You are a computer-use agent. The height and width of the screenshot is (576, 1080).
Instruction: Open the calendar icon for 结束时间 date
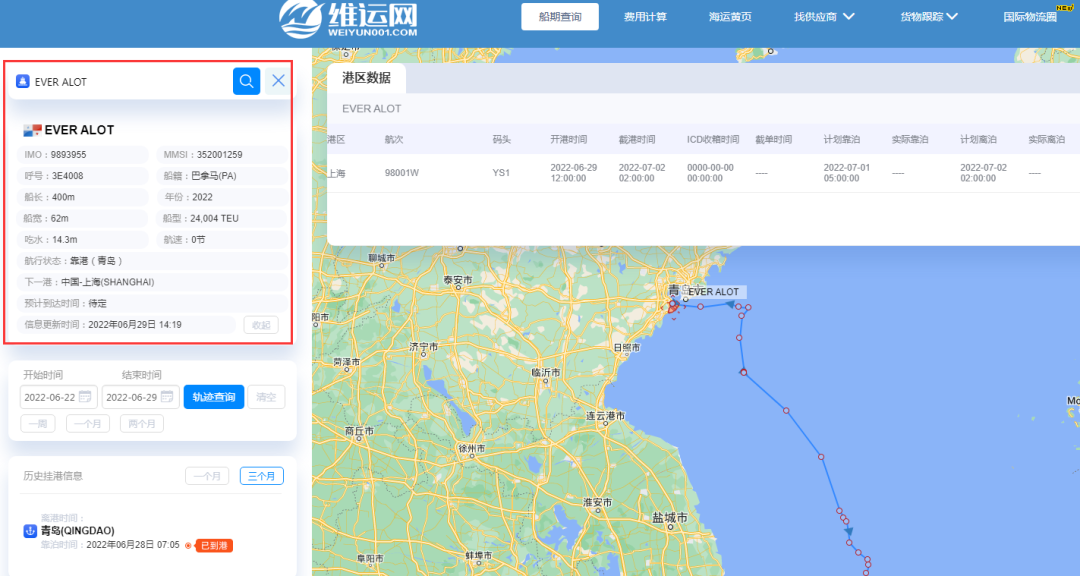tap(169, 396)
